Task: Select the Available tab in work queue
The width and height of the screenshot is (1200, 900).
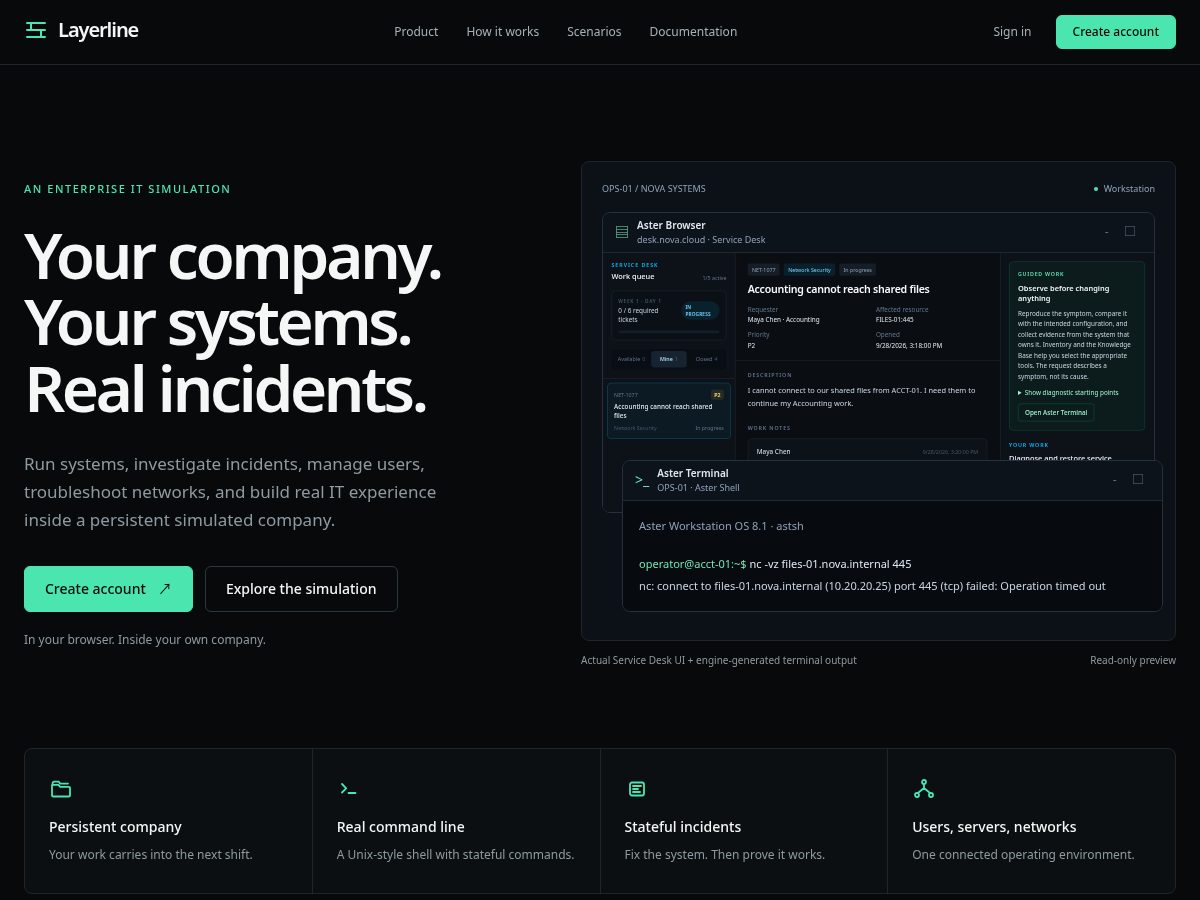Action: (631, 359)
